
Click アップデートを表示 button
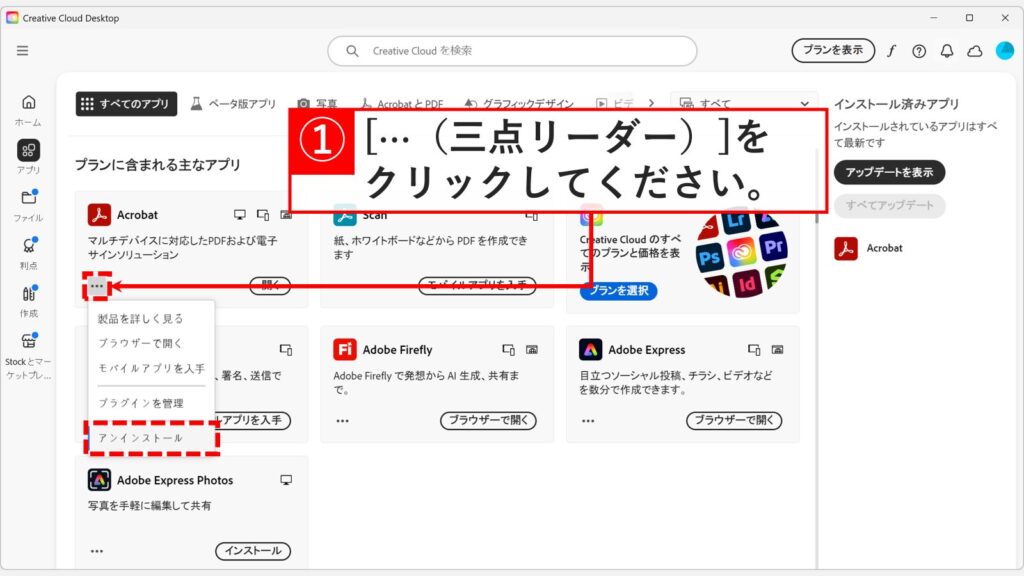point(889,172)
